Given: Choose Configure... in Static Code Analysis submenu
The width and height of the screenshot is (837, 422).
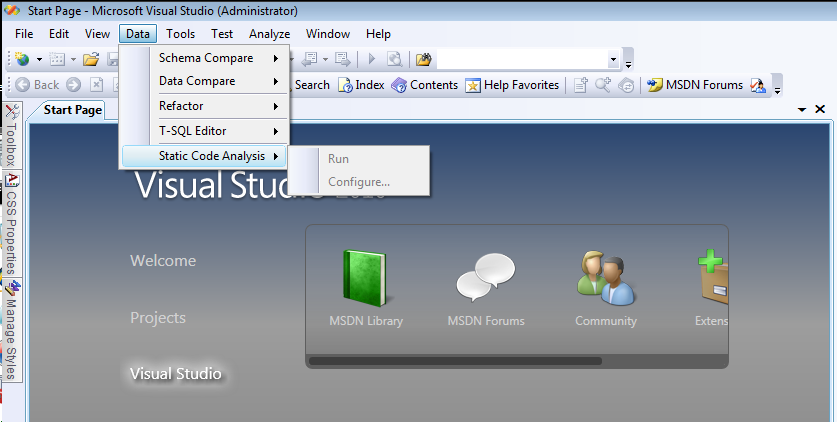Looking at the screenshot, I should tap(359, 182).
